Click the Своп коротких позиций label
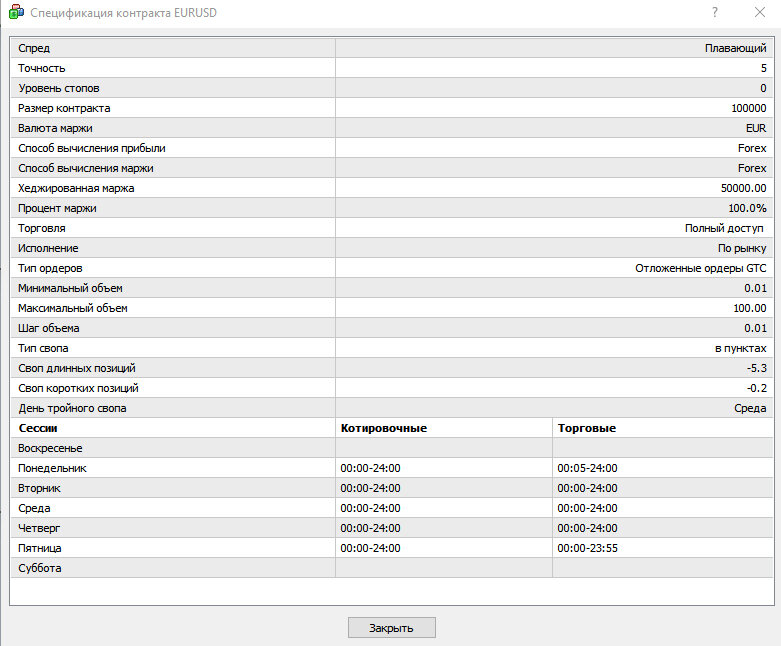The width and height of the screenshot is (781, 646). [78, 388]
